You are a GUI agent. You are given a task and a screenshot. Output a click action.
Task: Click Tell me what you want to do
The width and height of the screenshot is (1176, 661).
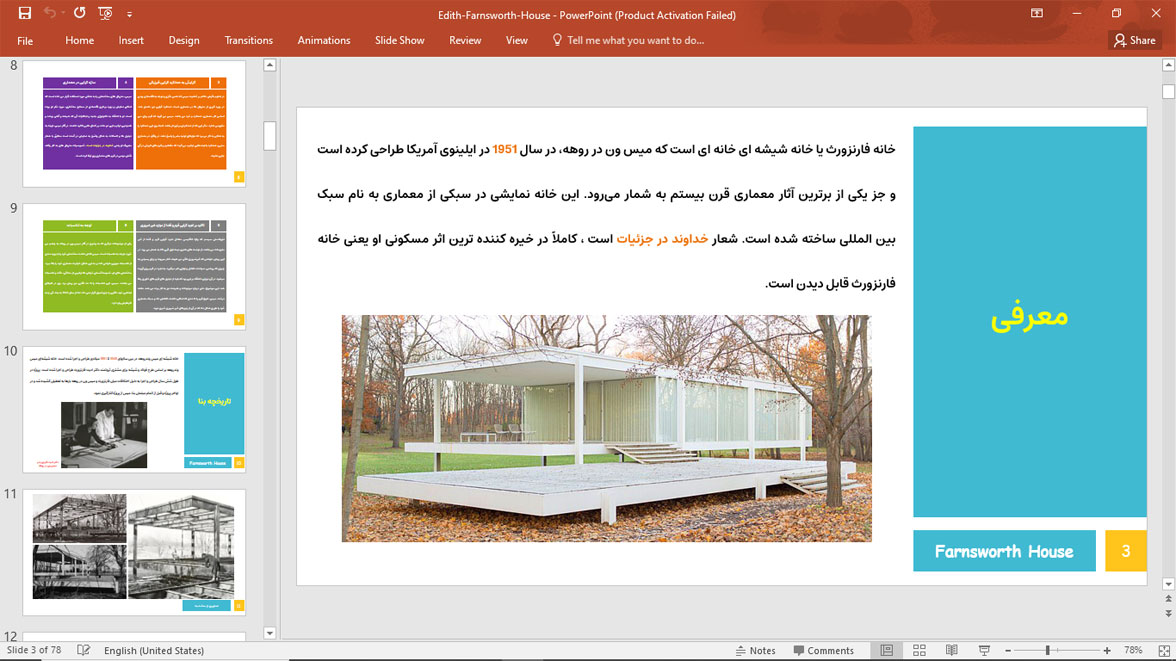635,41
